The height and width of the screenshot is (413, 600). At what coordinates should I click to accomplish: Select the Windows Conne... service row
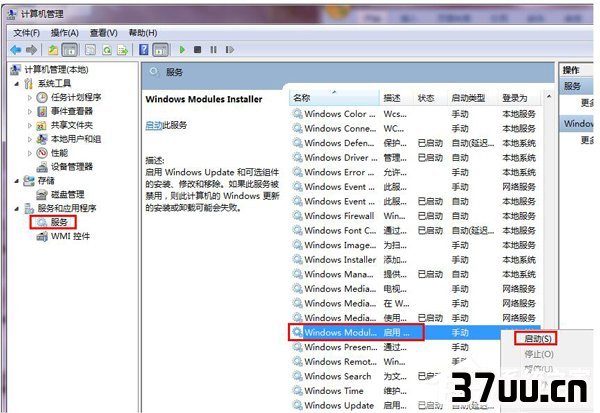point(415,129)
